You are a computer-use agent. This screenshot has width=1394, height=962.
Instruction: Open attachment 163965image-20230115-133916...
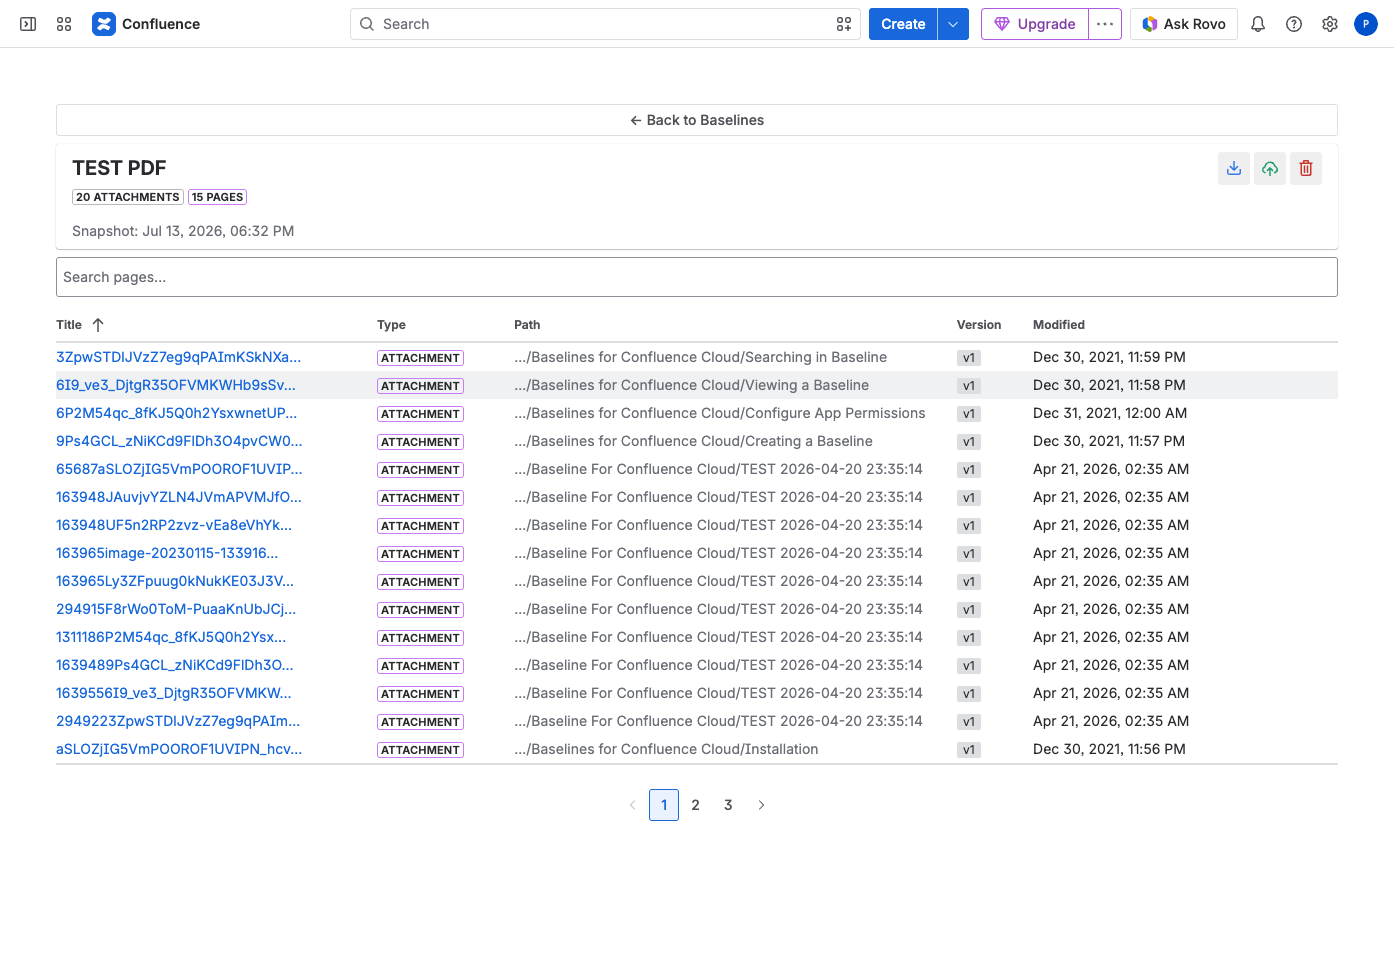tap(167, 553)
